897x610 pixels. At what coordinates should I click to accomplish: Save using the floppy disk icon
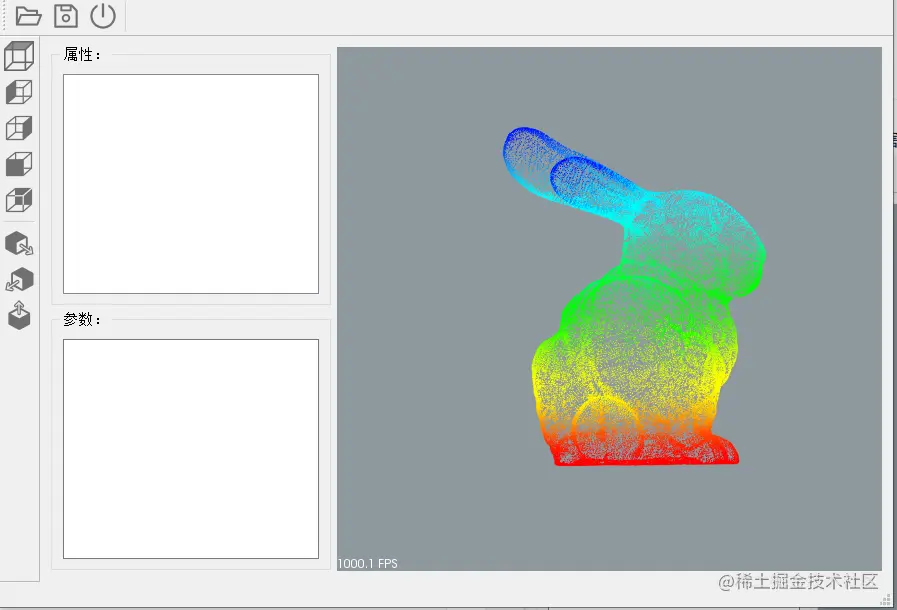66,16
